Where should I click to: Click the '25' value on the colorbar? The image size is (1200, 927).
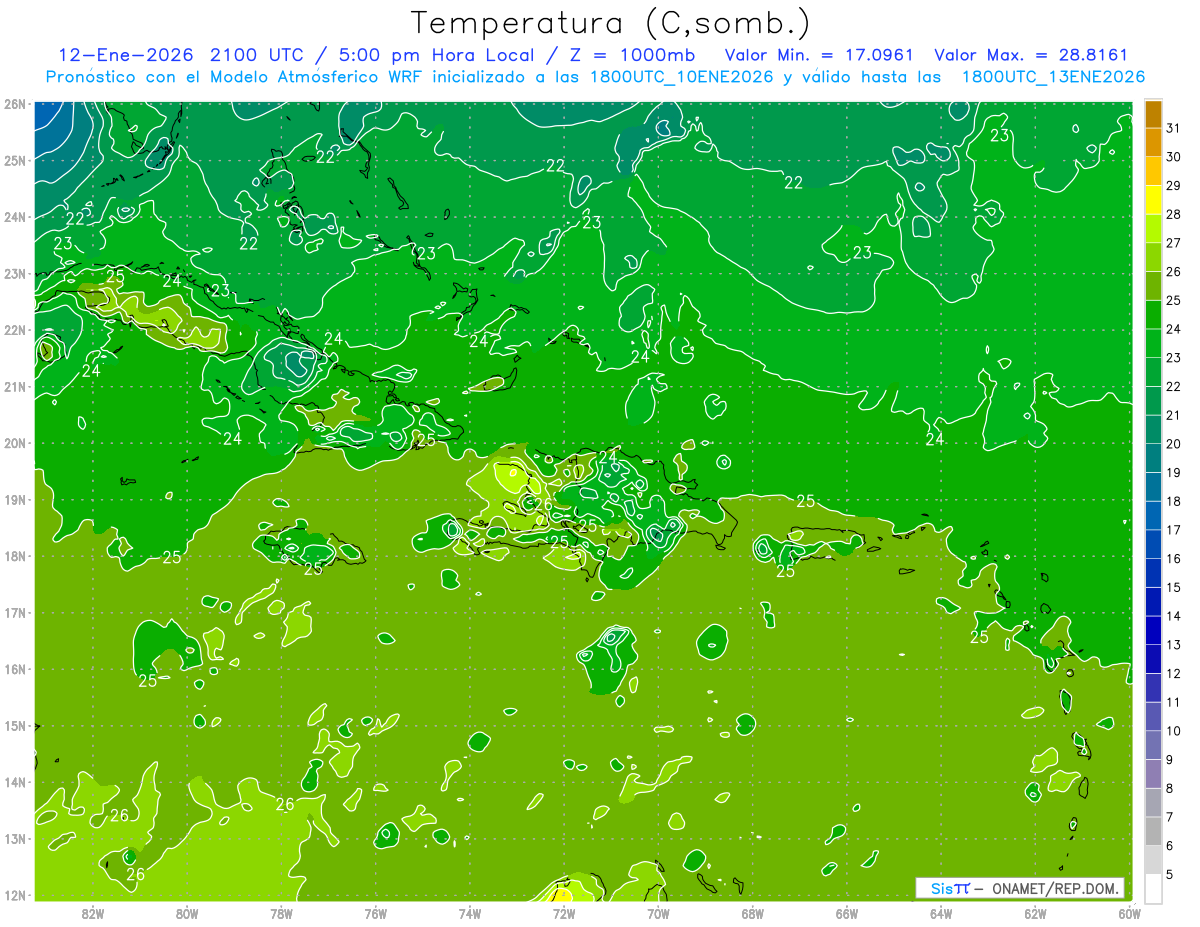(x=1174, y=300)
